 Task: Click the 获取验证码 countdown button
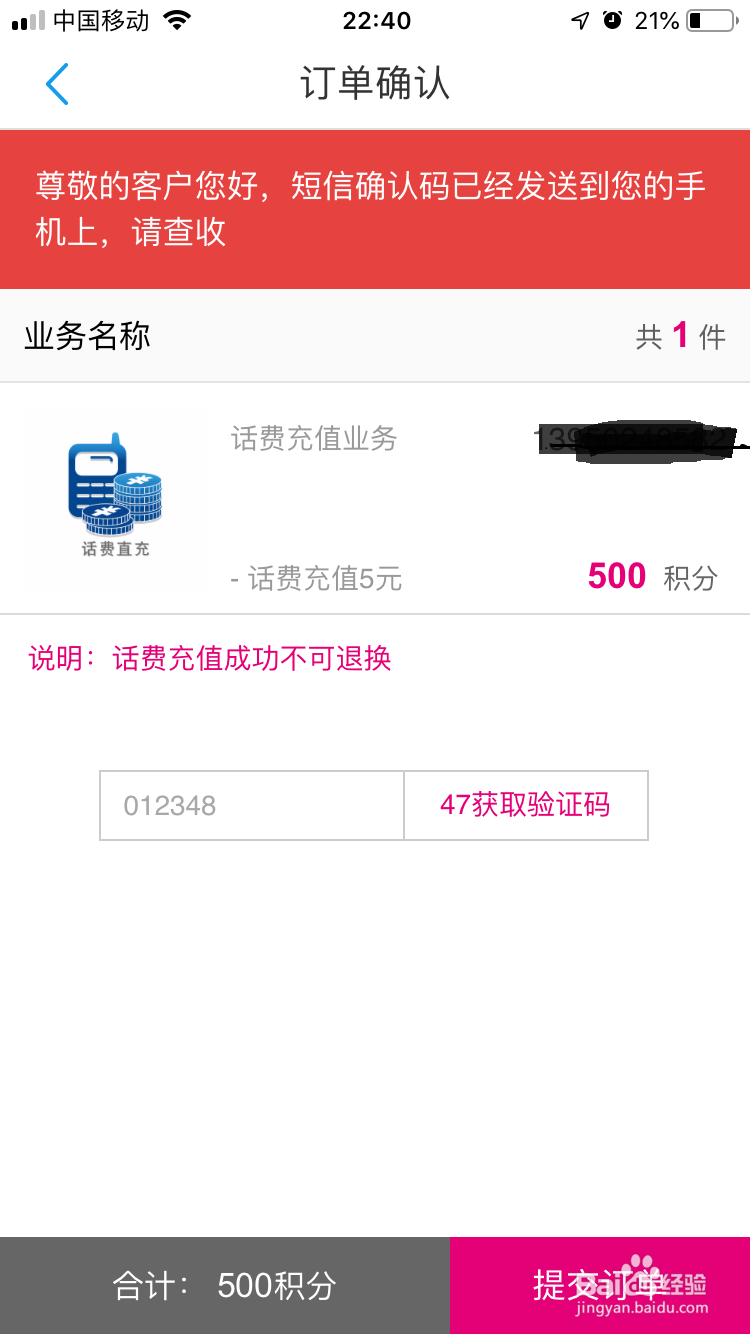point(526,805)
